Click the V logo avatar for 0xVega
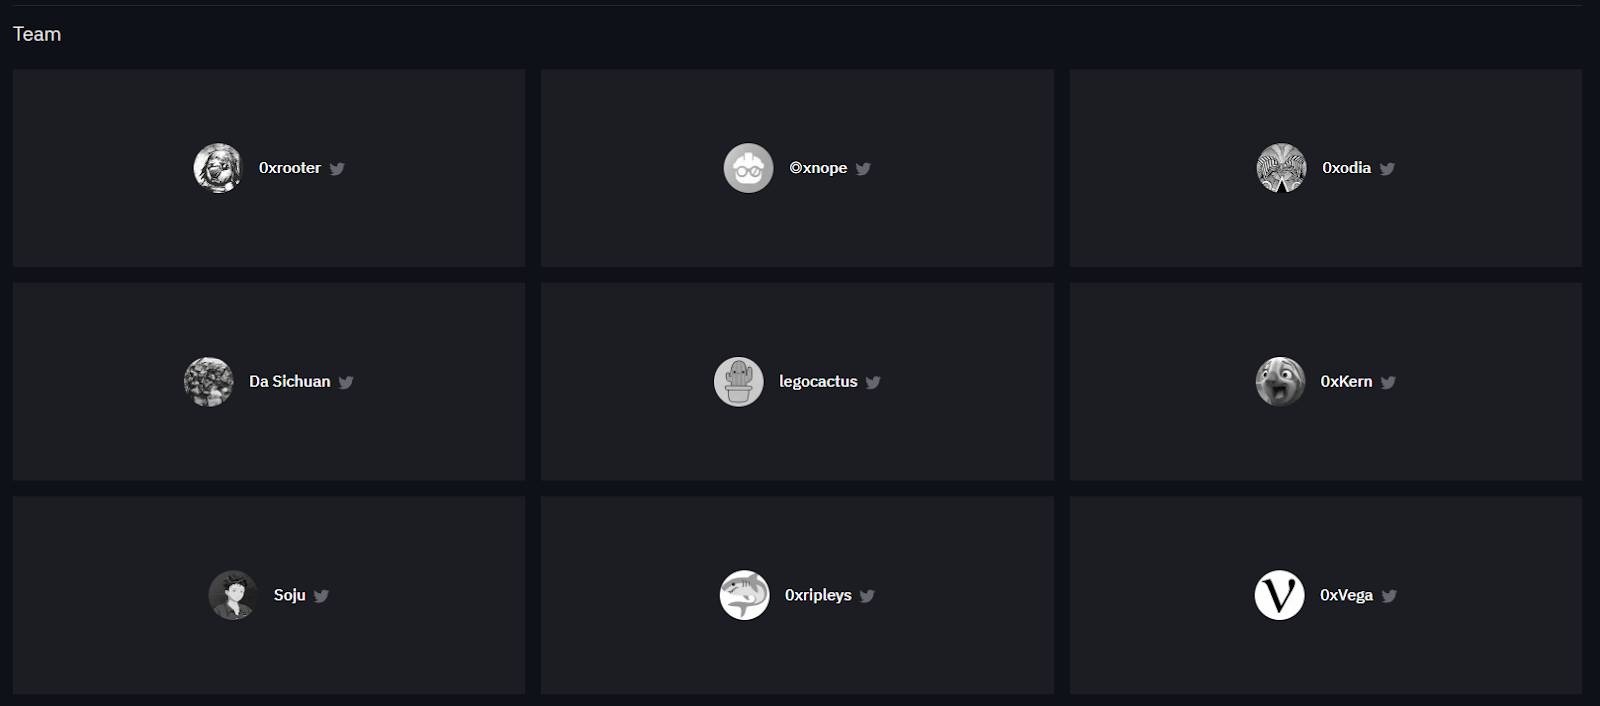This screenshot has height=706, width=1600. [1280, 595]
